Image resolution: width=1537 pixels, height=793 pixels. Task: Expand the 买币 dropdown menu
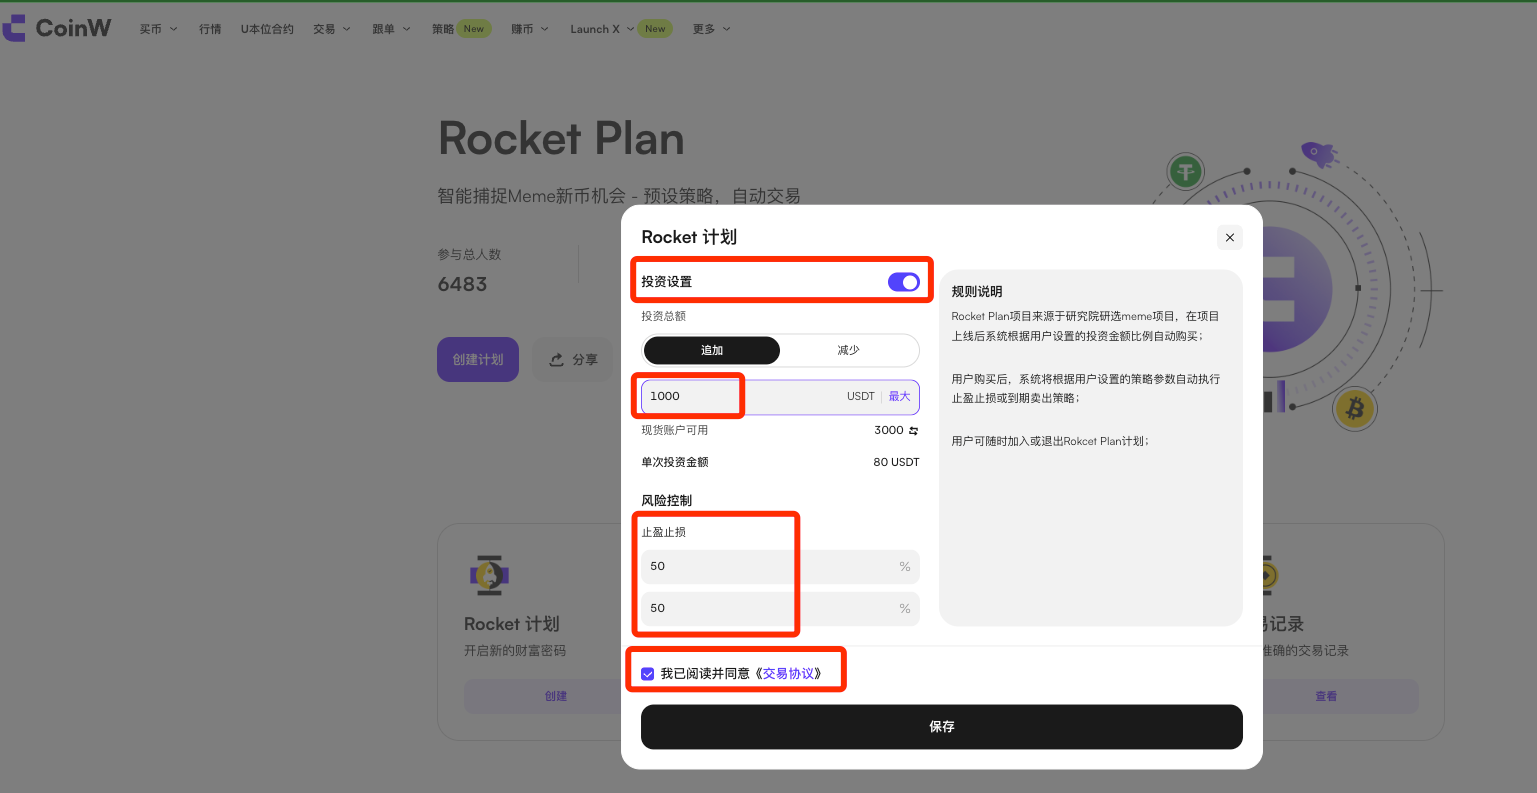click(x=158, y=29)
